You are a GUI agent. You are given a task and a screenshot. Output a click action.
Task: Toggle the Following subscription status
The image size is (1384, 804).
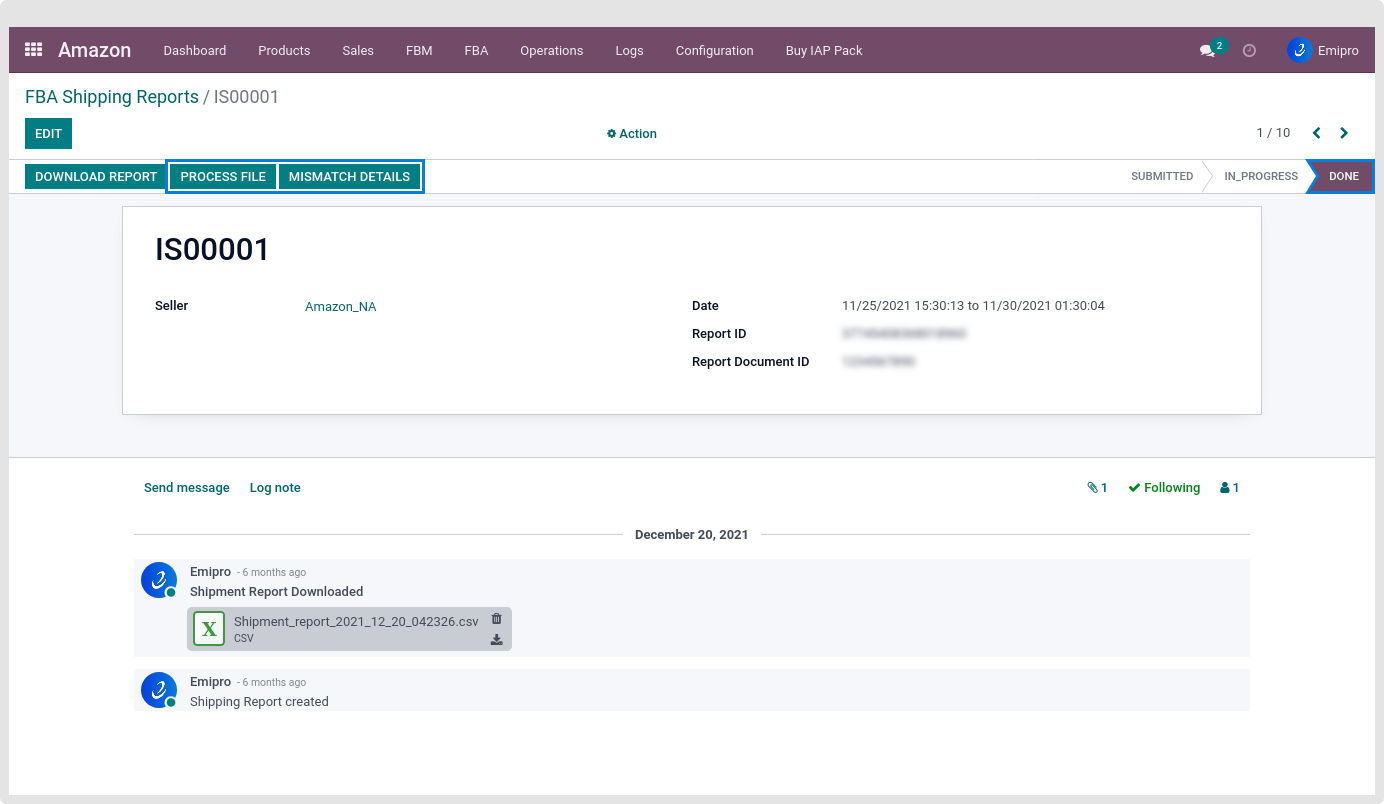tap(1164, 488)
